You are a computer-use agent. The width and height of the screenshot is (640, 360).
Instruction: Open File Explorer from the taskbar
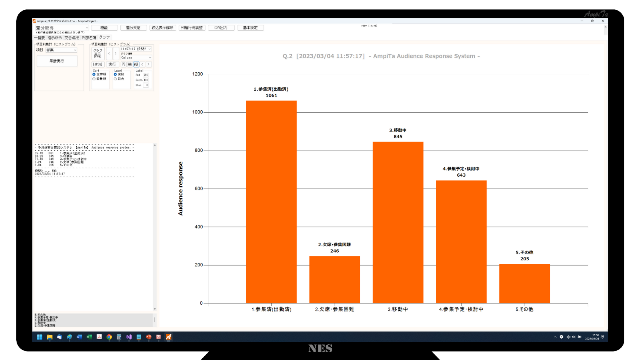[49, 337]
